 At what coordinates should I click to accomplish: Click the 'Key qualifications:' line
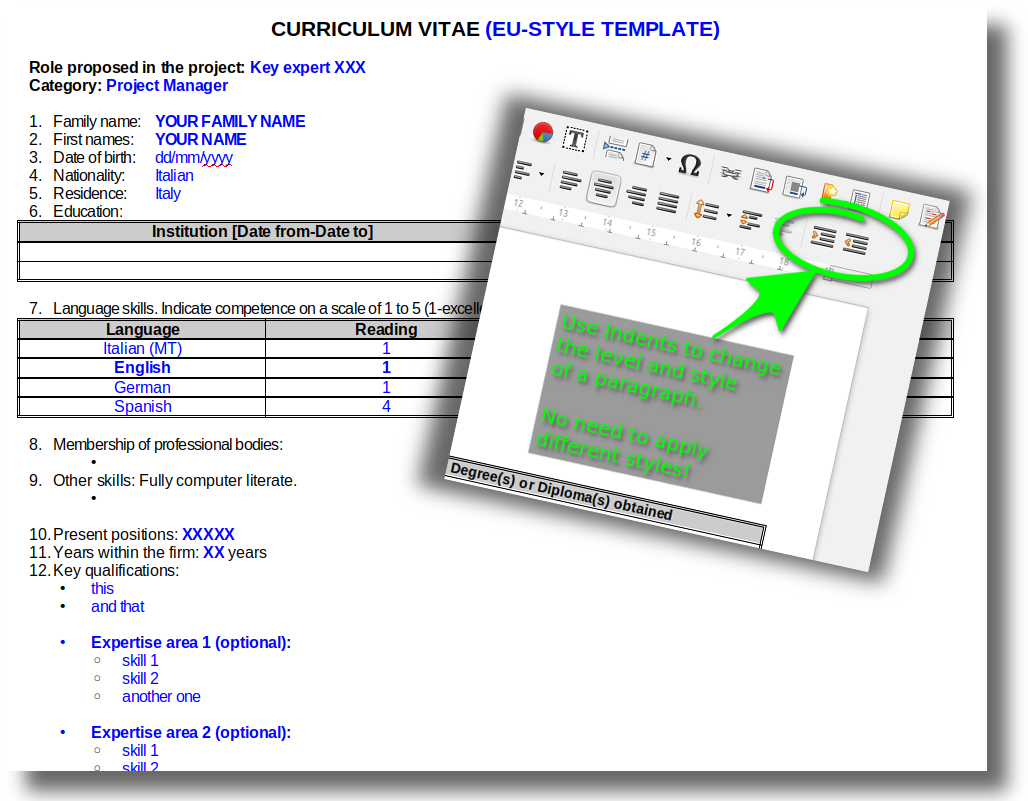116,570
